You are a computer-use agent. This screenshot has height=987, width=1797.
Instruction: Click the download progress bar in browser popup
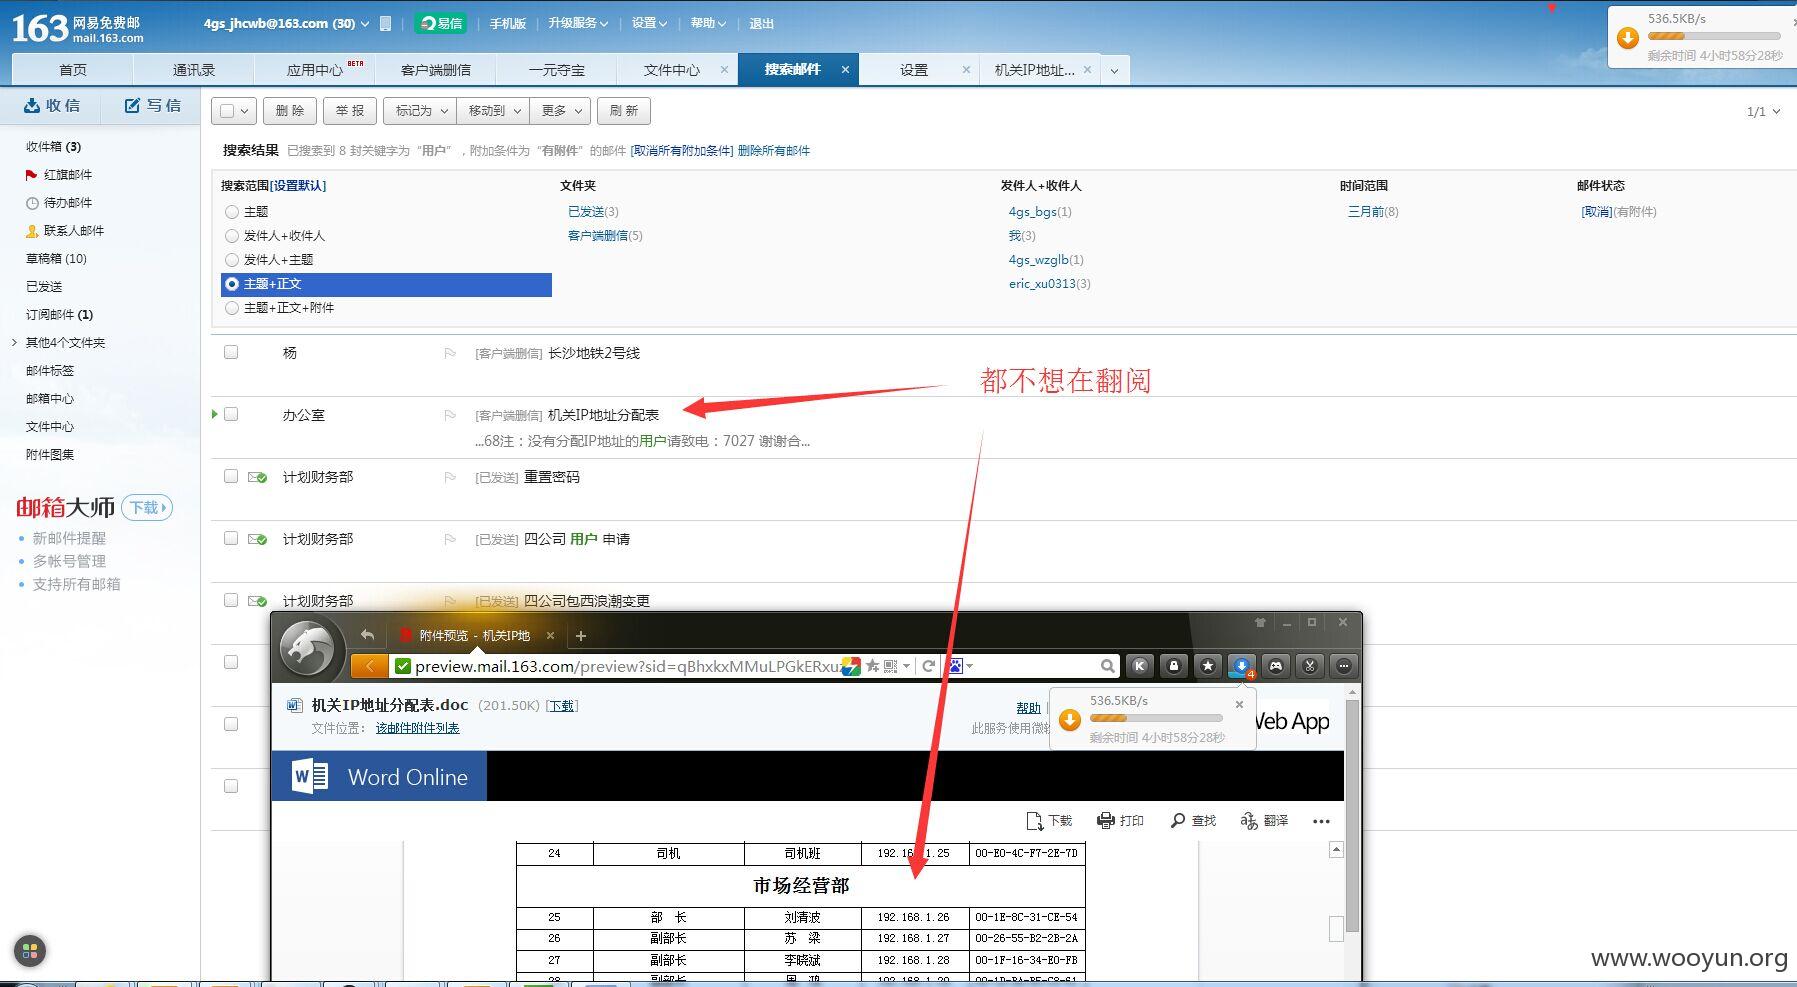tap(1156, 718)
